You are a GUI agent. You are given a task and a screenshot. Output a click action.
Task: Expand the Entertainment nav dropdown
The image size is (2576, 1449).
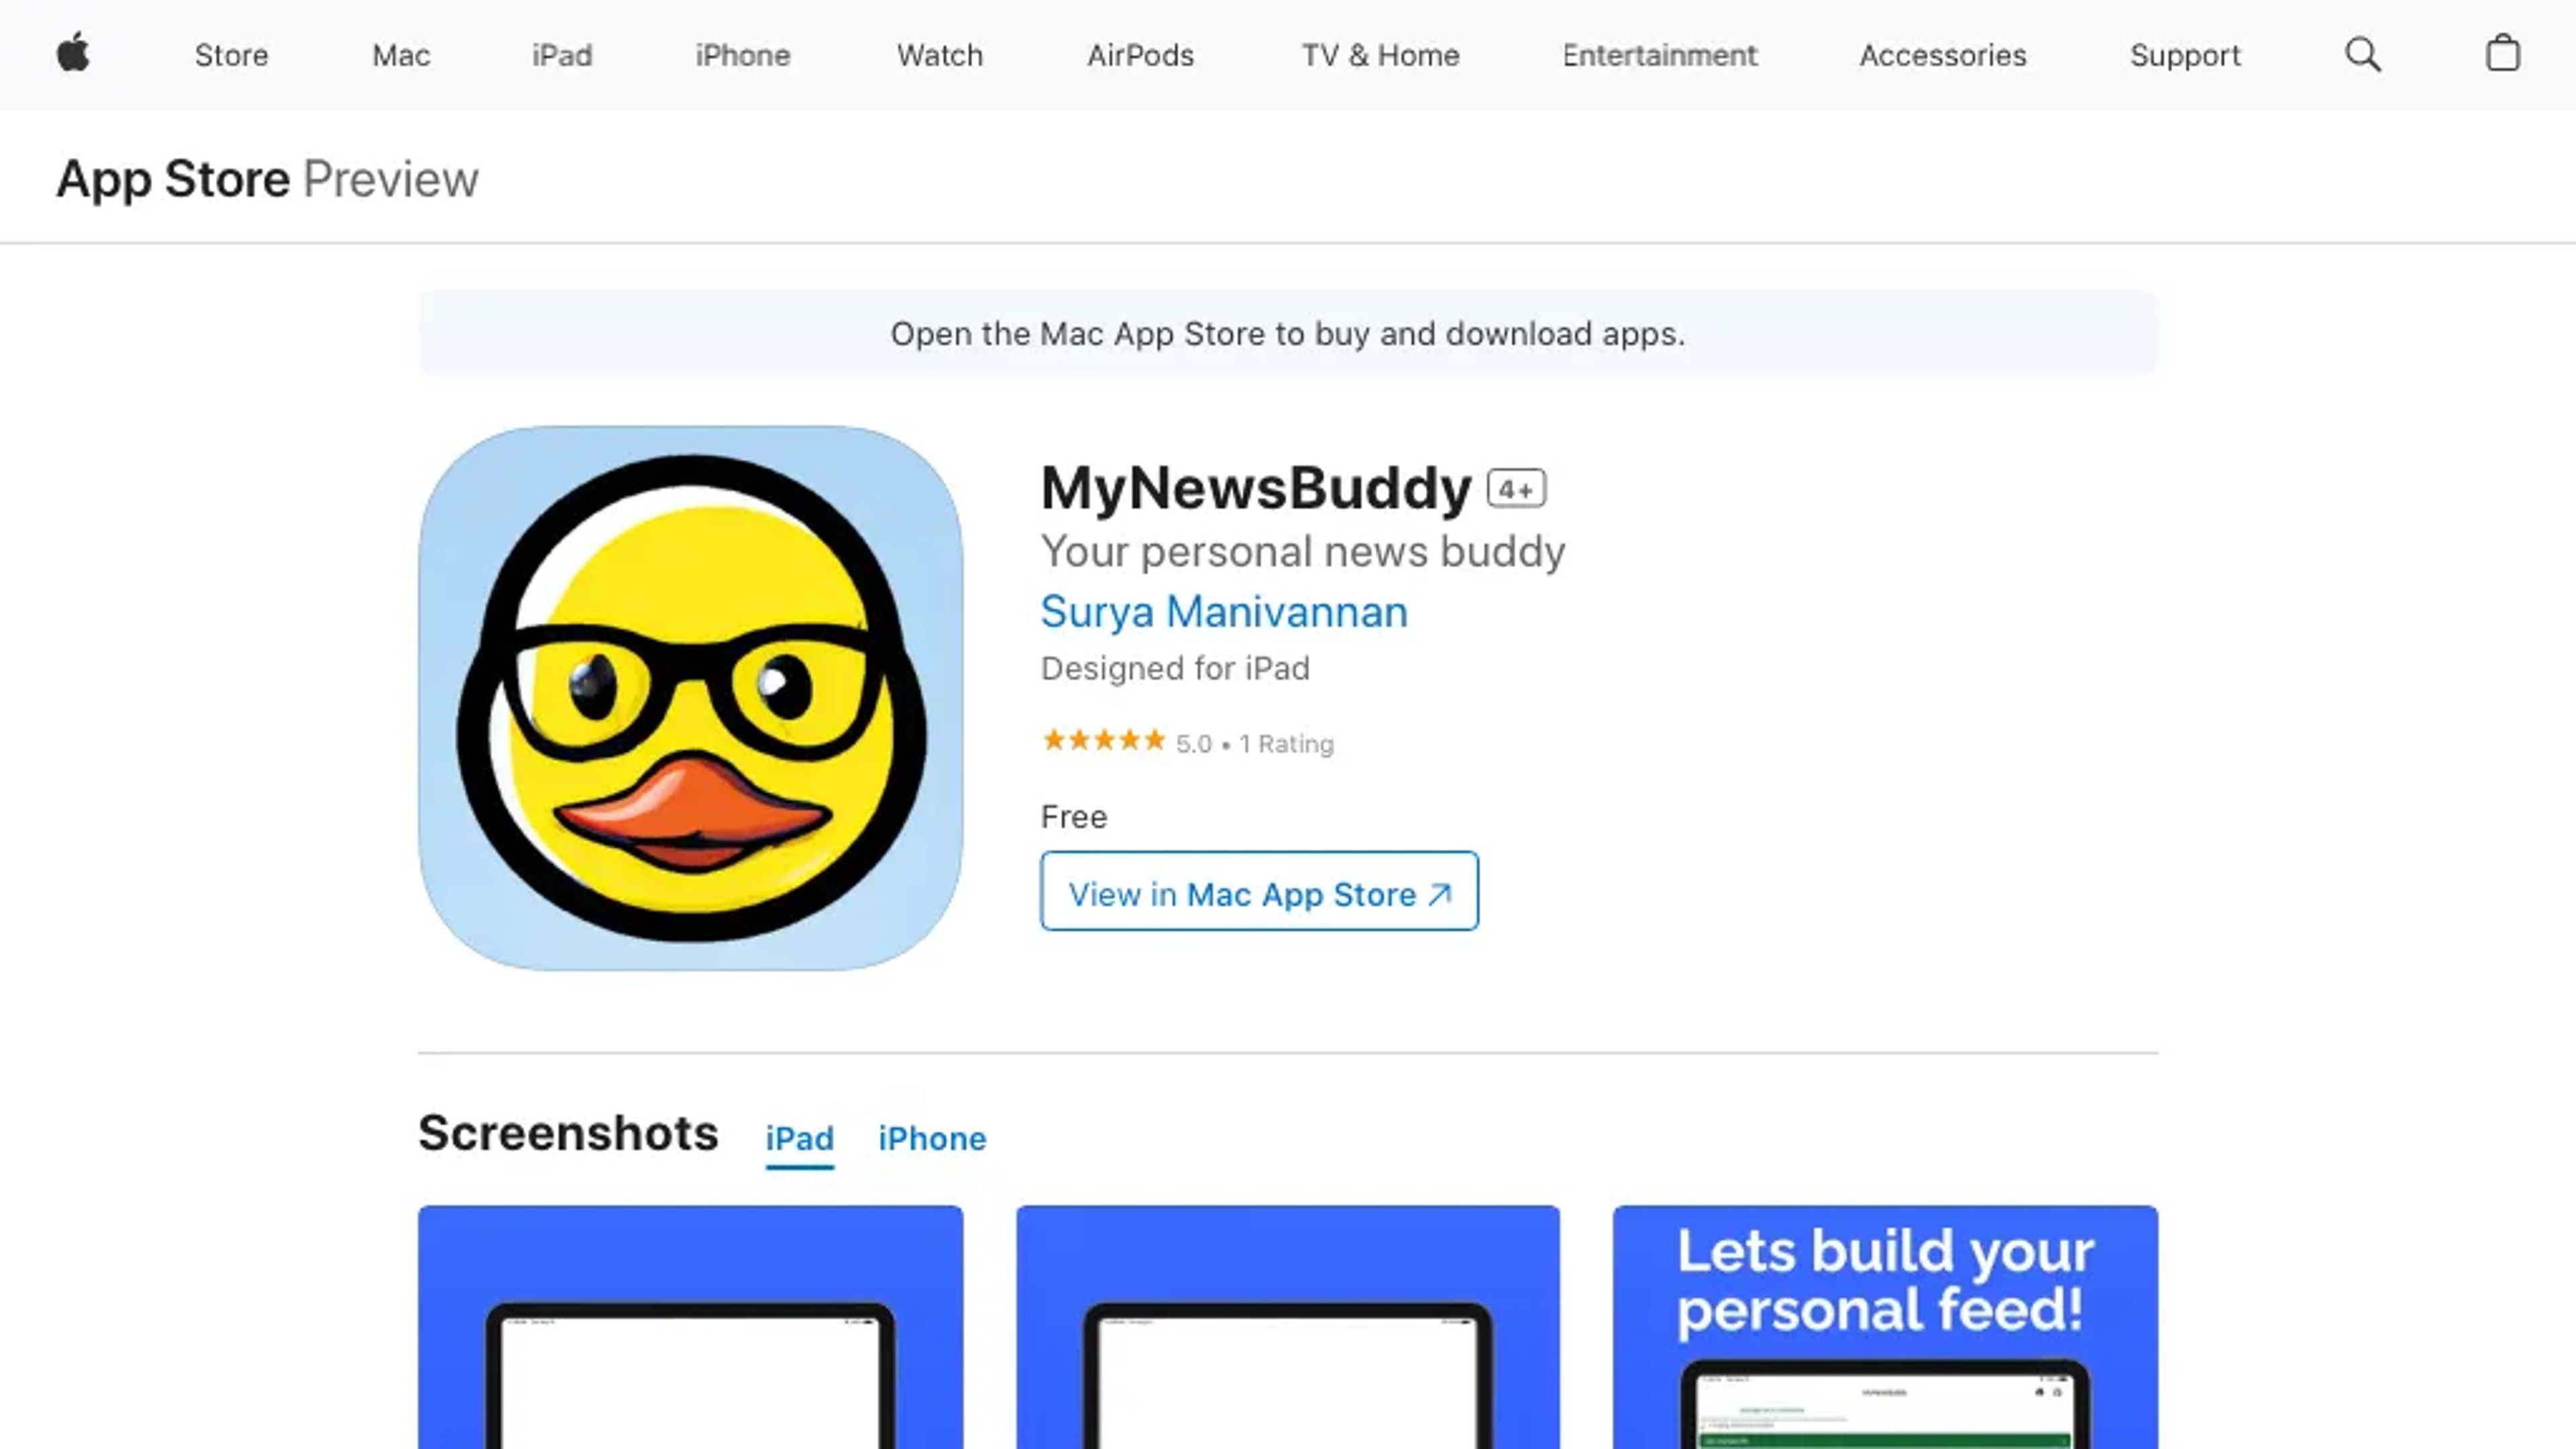pyautogui.click(x=1660, y=55)
